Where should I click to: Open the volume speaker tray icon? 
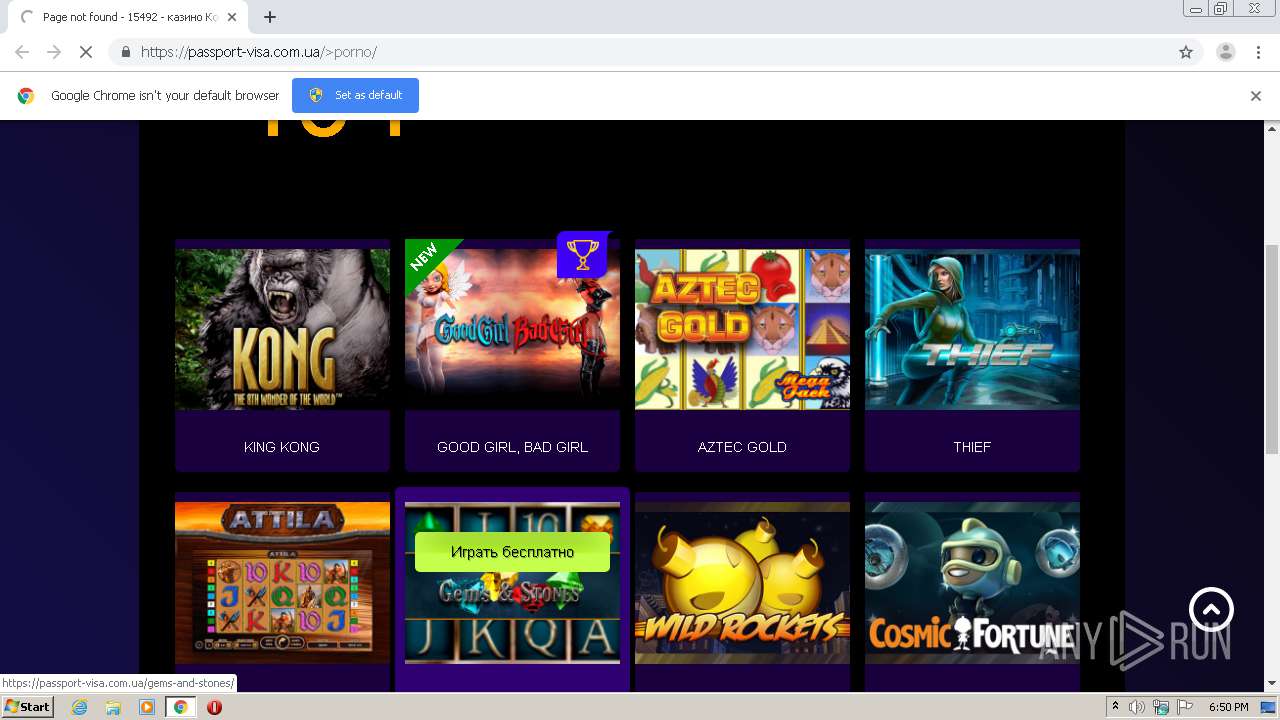1137,707
